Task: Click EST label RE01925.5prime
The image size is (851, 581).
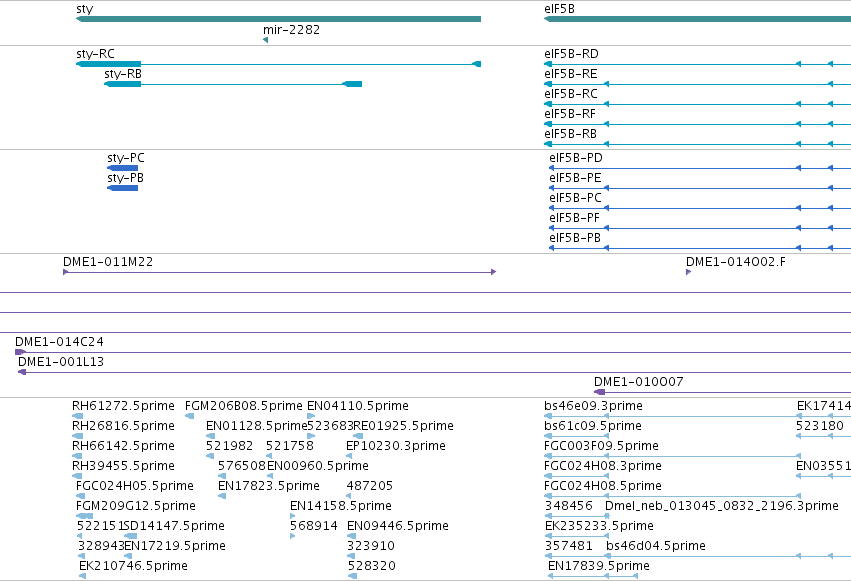Action: tap(403, 426)
